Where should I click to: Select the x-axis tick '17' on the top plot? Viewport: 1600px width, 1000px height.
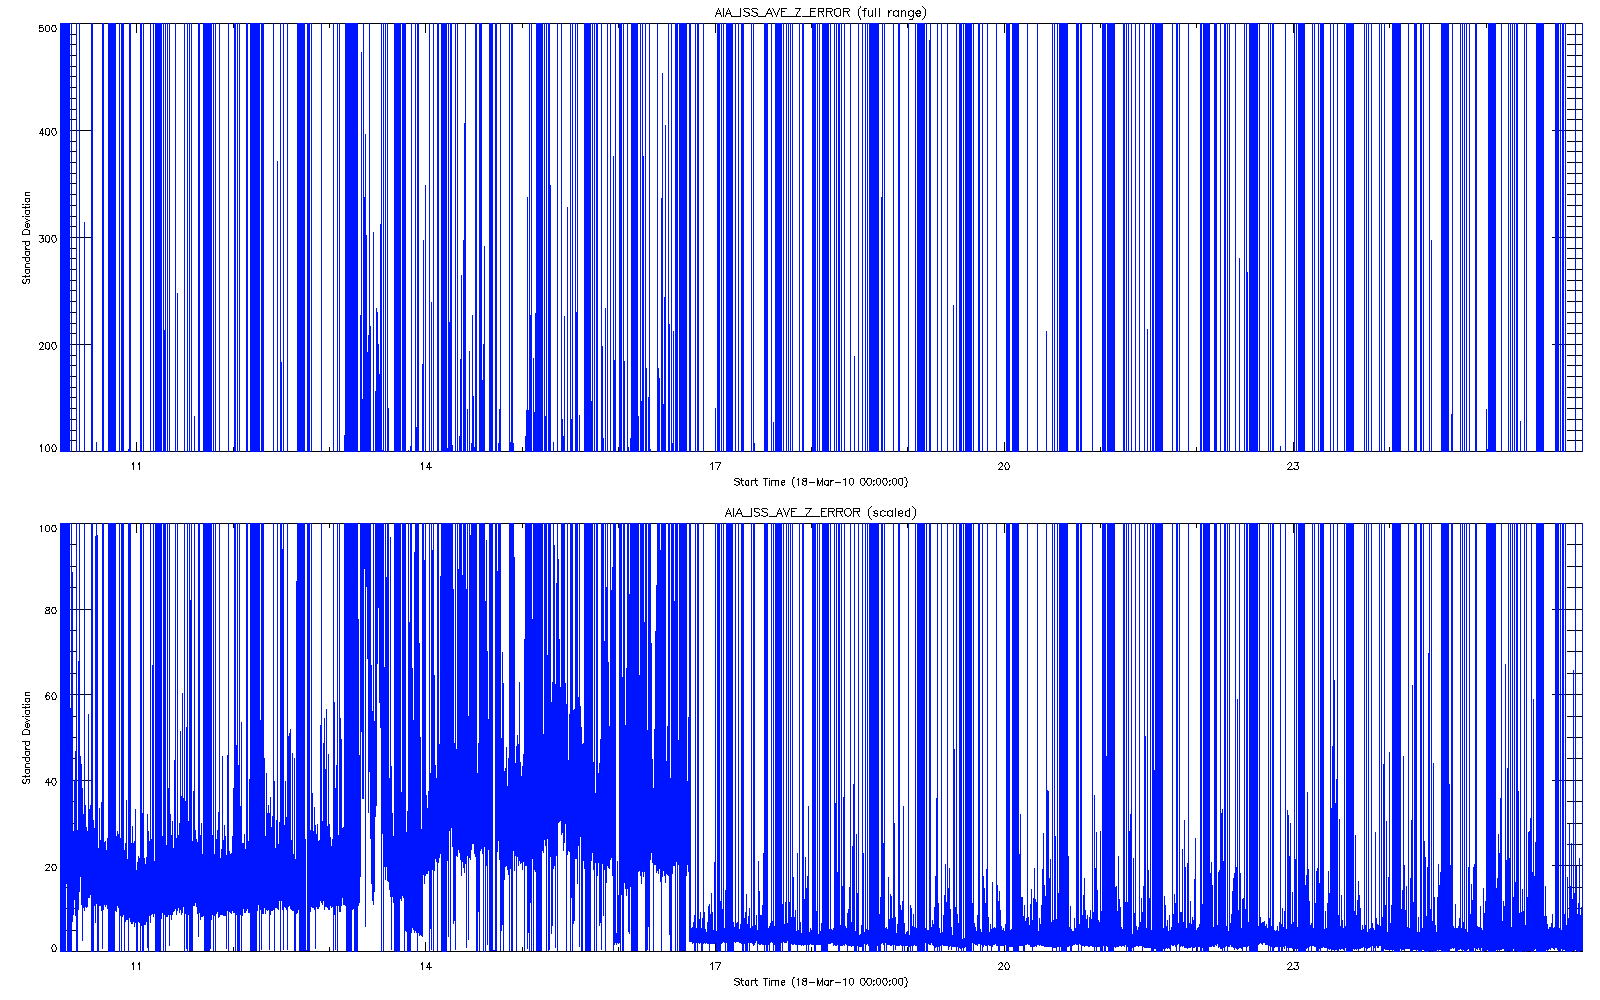pos(715,466)
